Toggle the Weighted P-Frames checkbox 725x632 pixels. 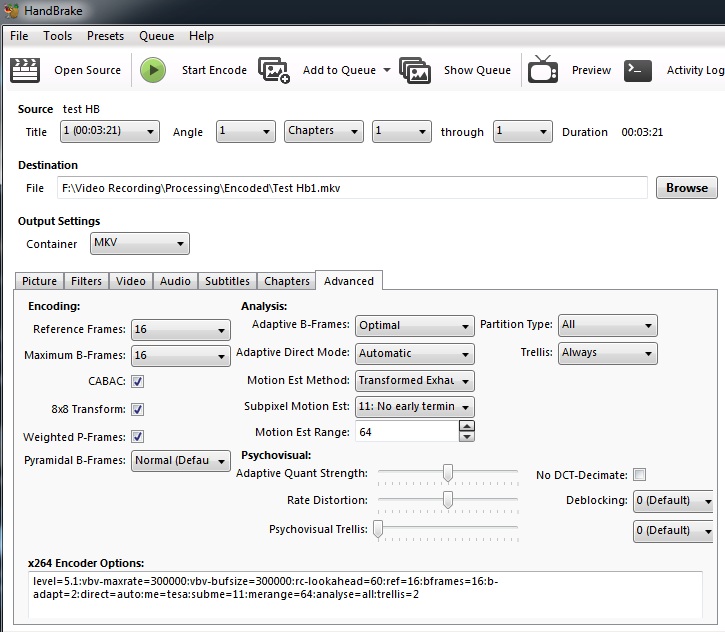(137, 436)
